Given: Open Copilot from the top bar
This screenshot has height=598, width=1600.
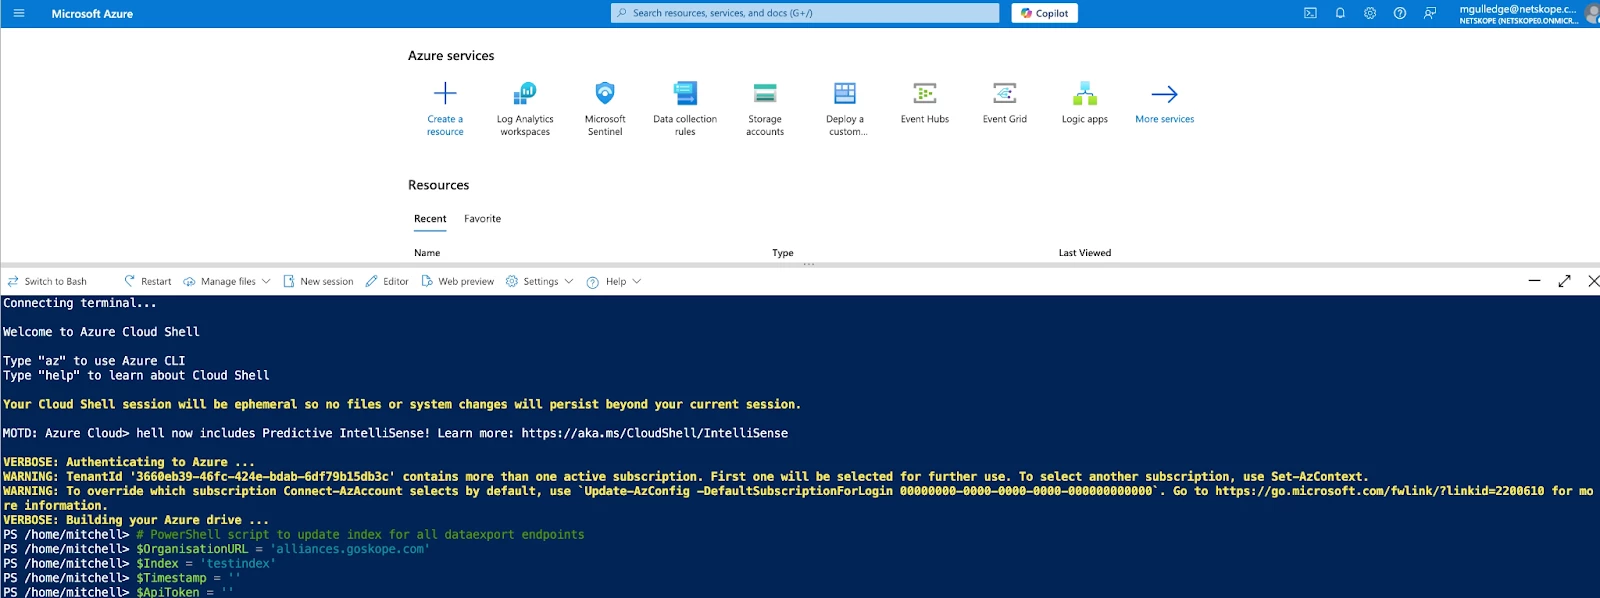Looking at the screenshot, I should (1044, 13).
